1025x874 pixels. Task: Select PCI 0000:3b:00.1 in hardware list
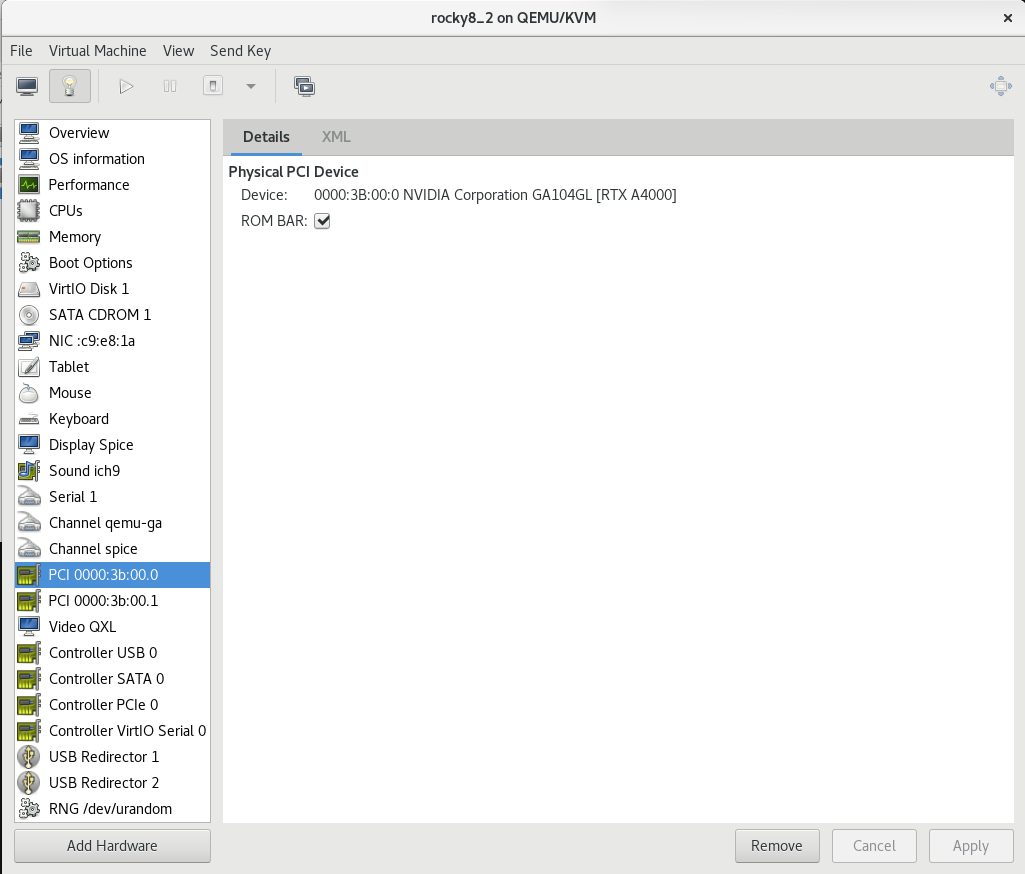(x=103, y=601)
